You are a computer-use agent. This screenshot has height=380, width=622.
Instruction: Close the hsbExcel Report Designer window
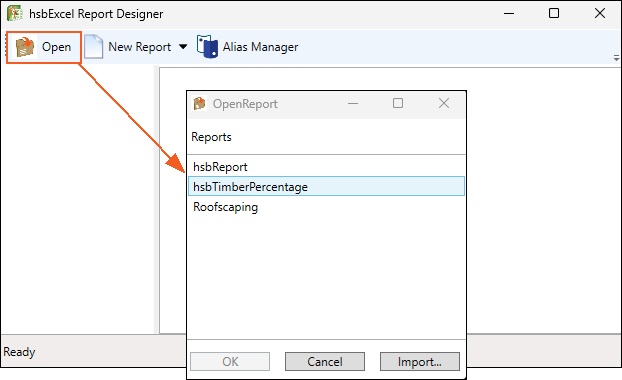(600, 13)
